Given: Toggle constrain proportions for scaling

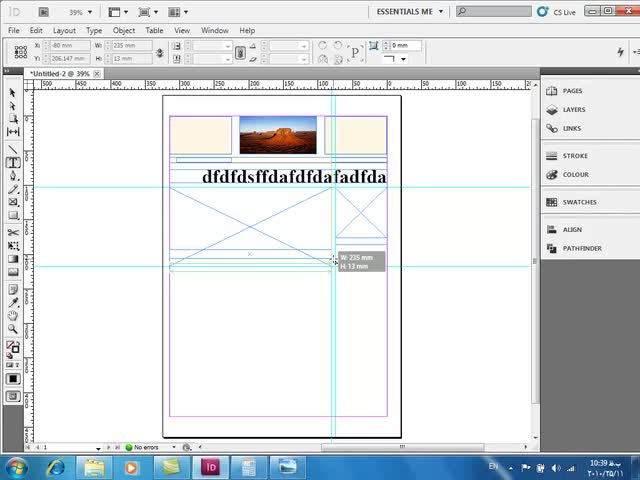Looking at the screenshot, I should [x=240, y=52].
